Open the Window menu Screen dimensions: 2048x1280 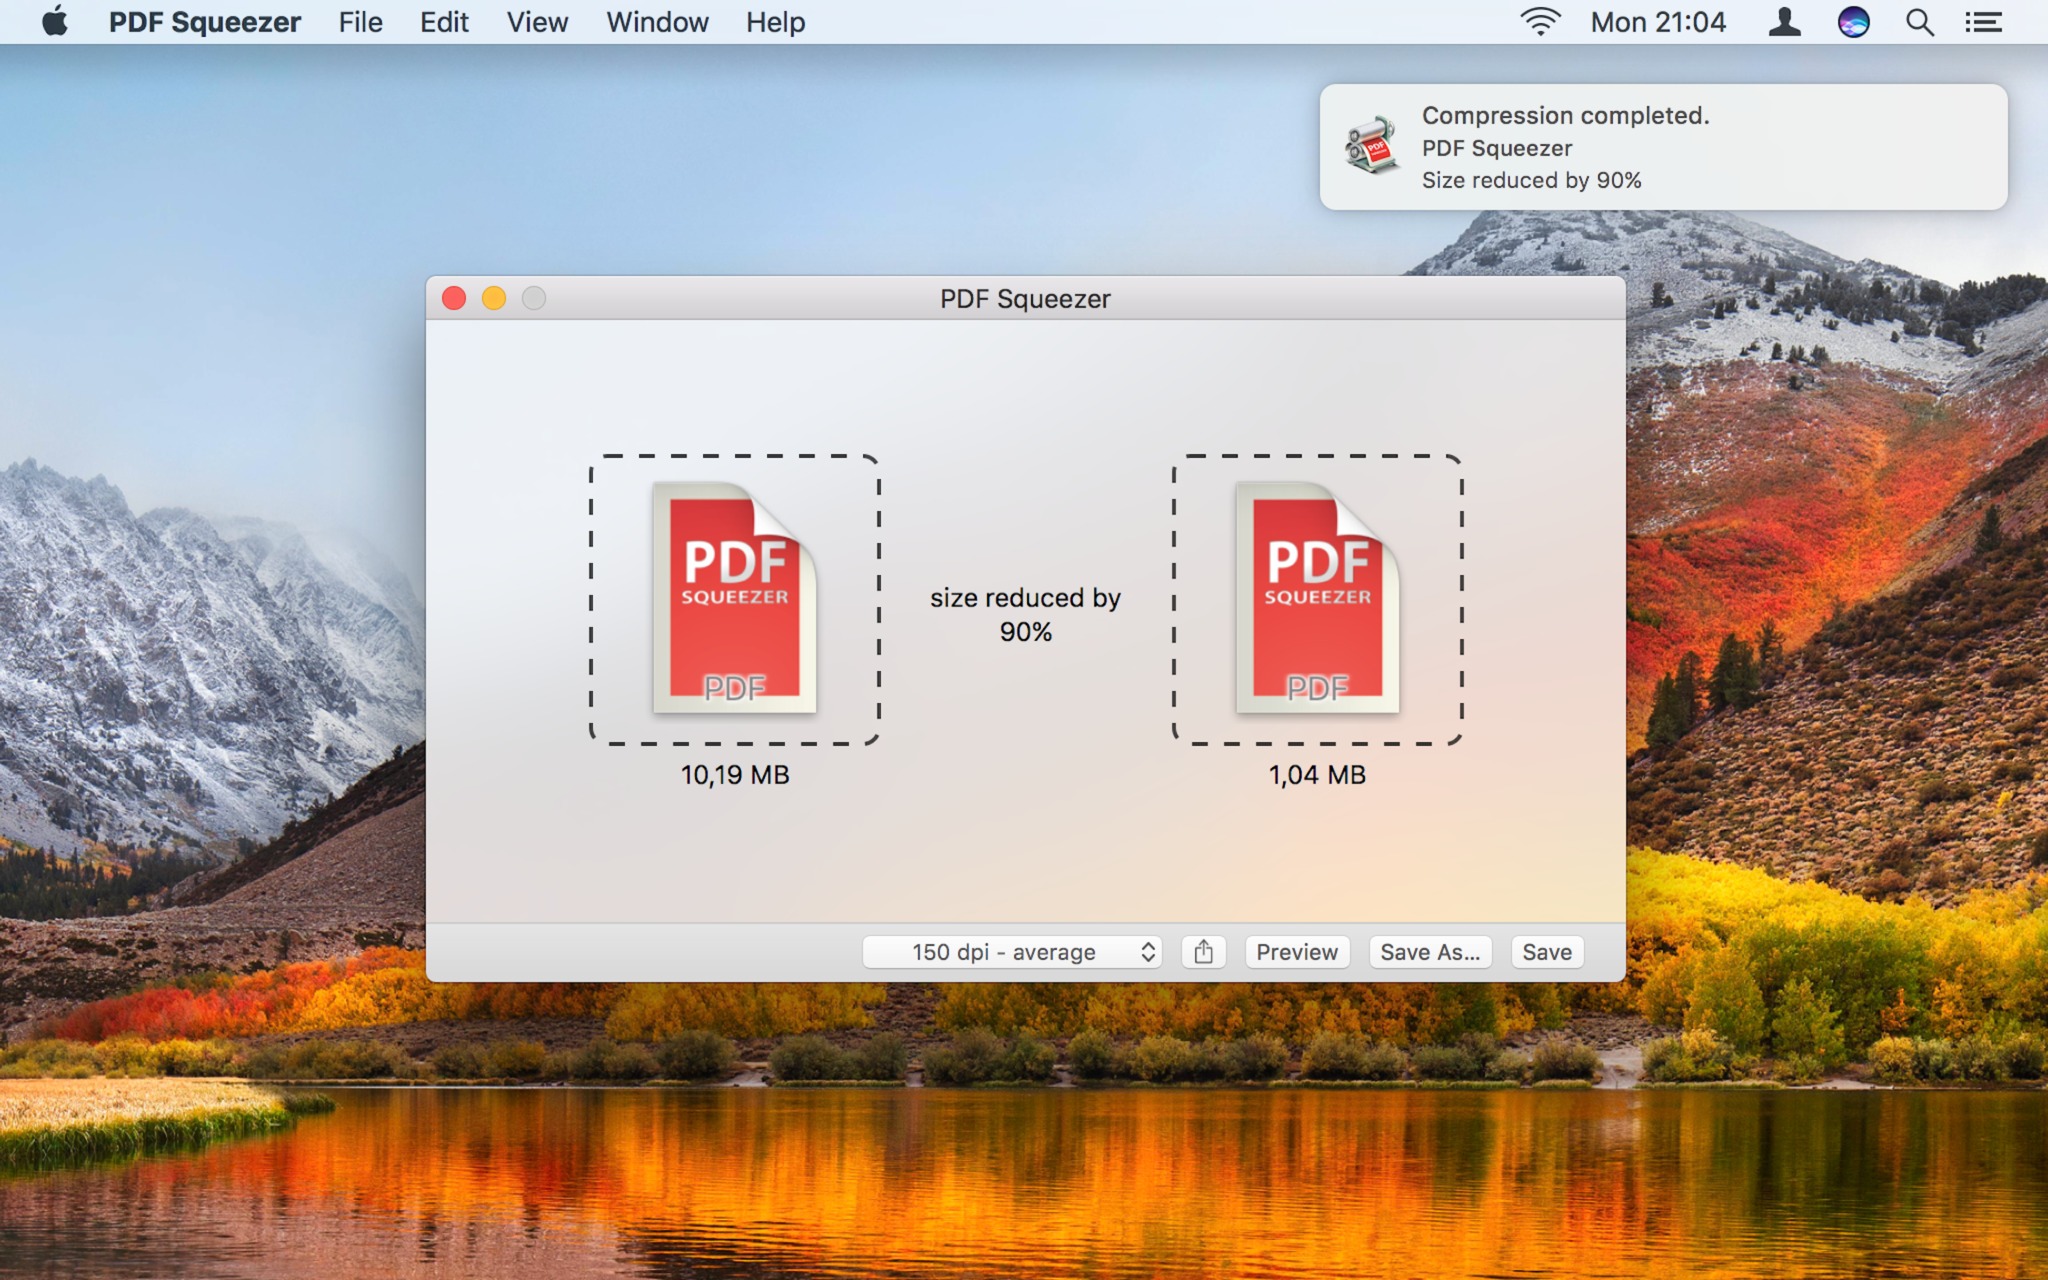click(656, 22)
